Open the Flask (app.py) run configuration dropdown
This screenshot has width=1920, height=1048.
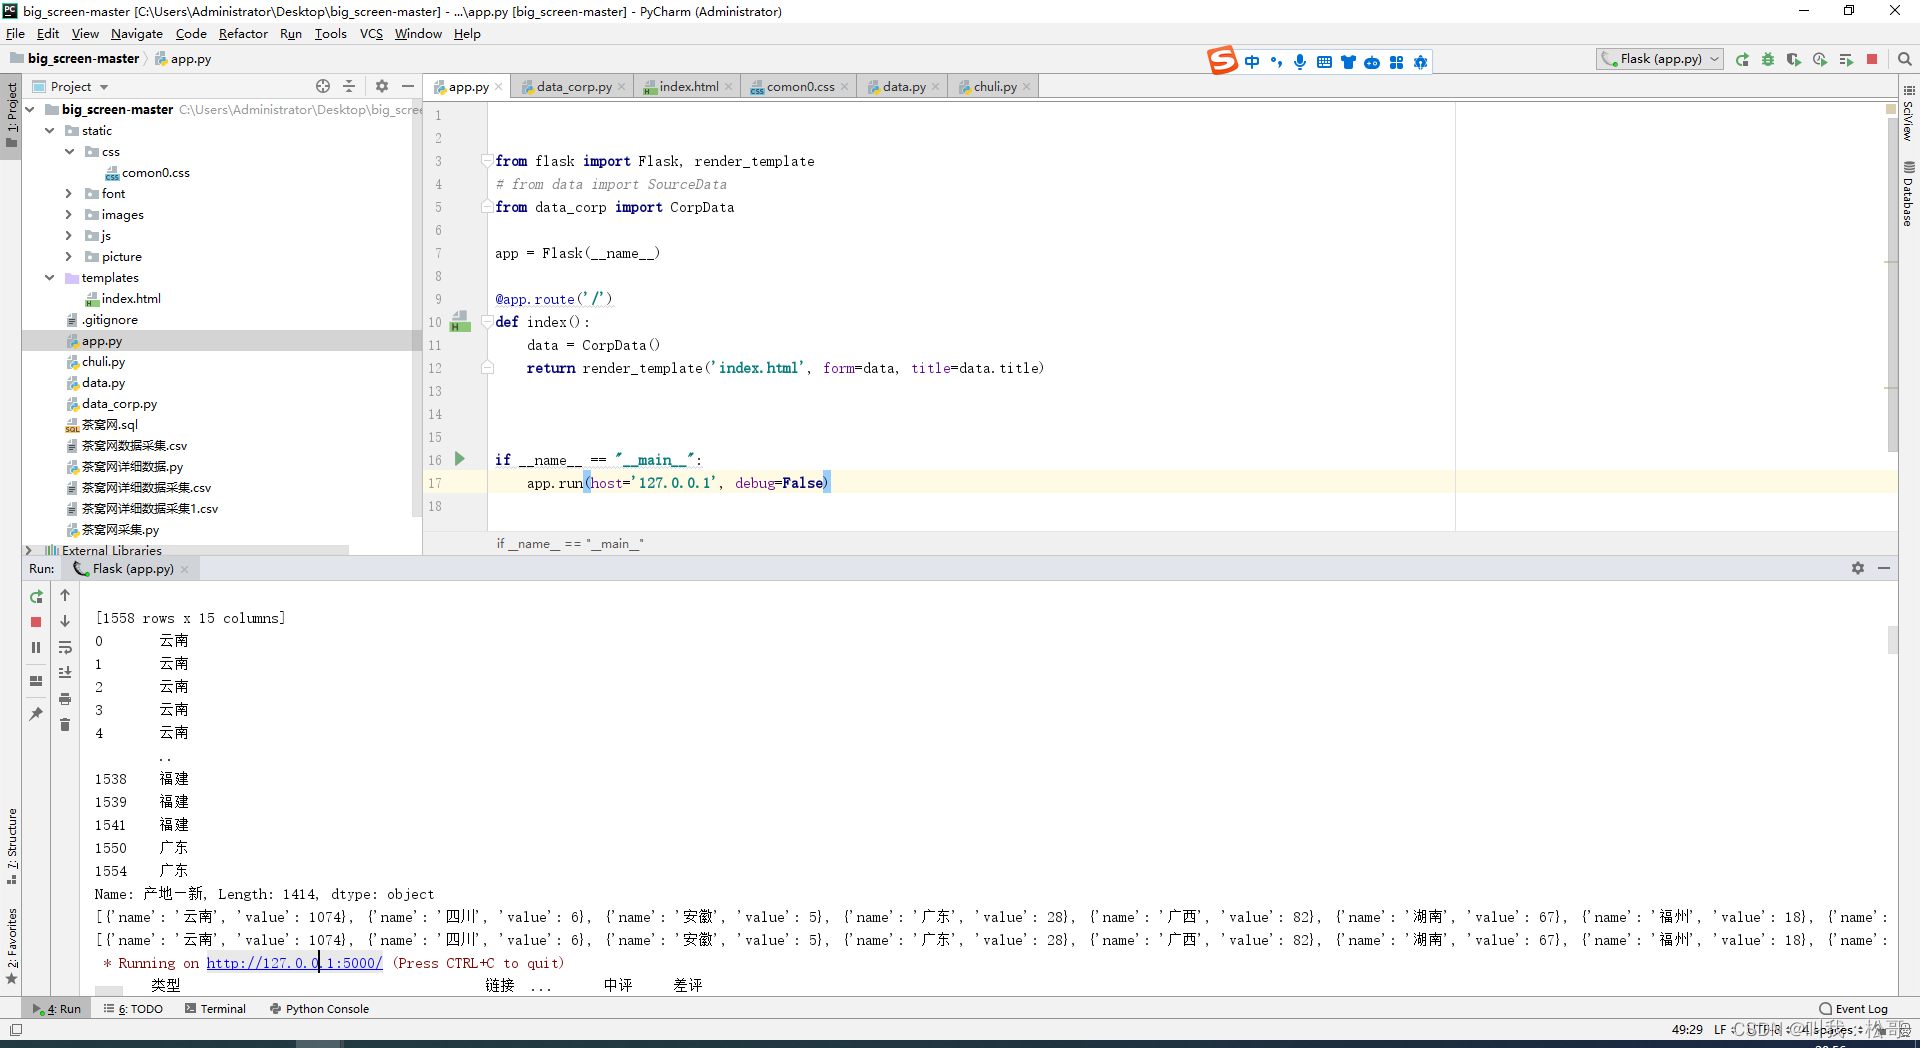1660,59
